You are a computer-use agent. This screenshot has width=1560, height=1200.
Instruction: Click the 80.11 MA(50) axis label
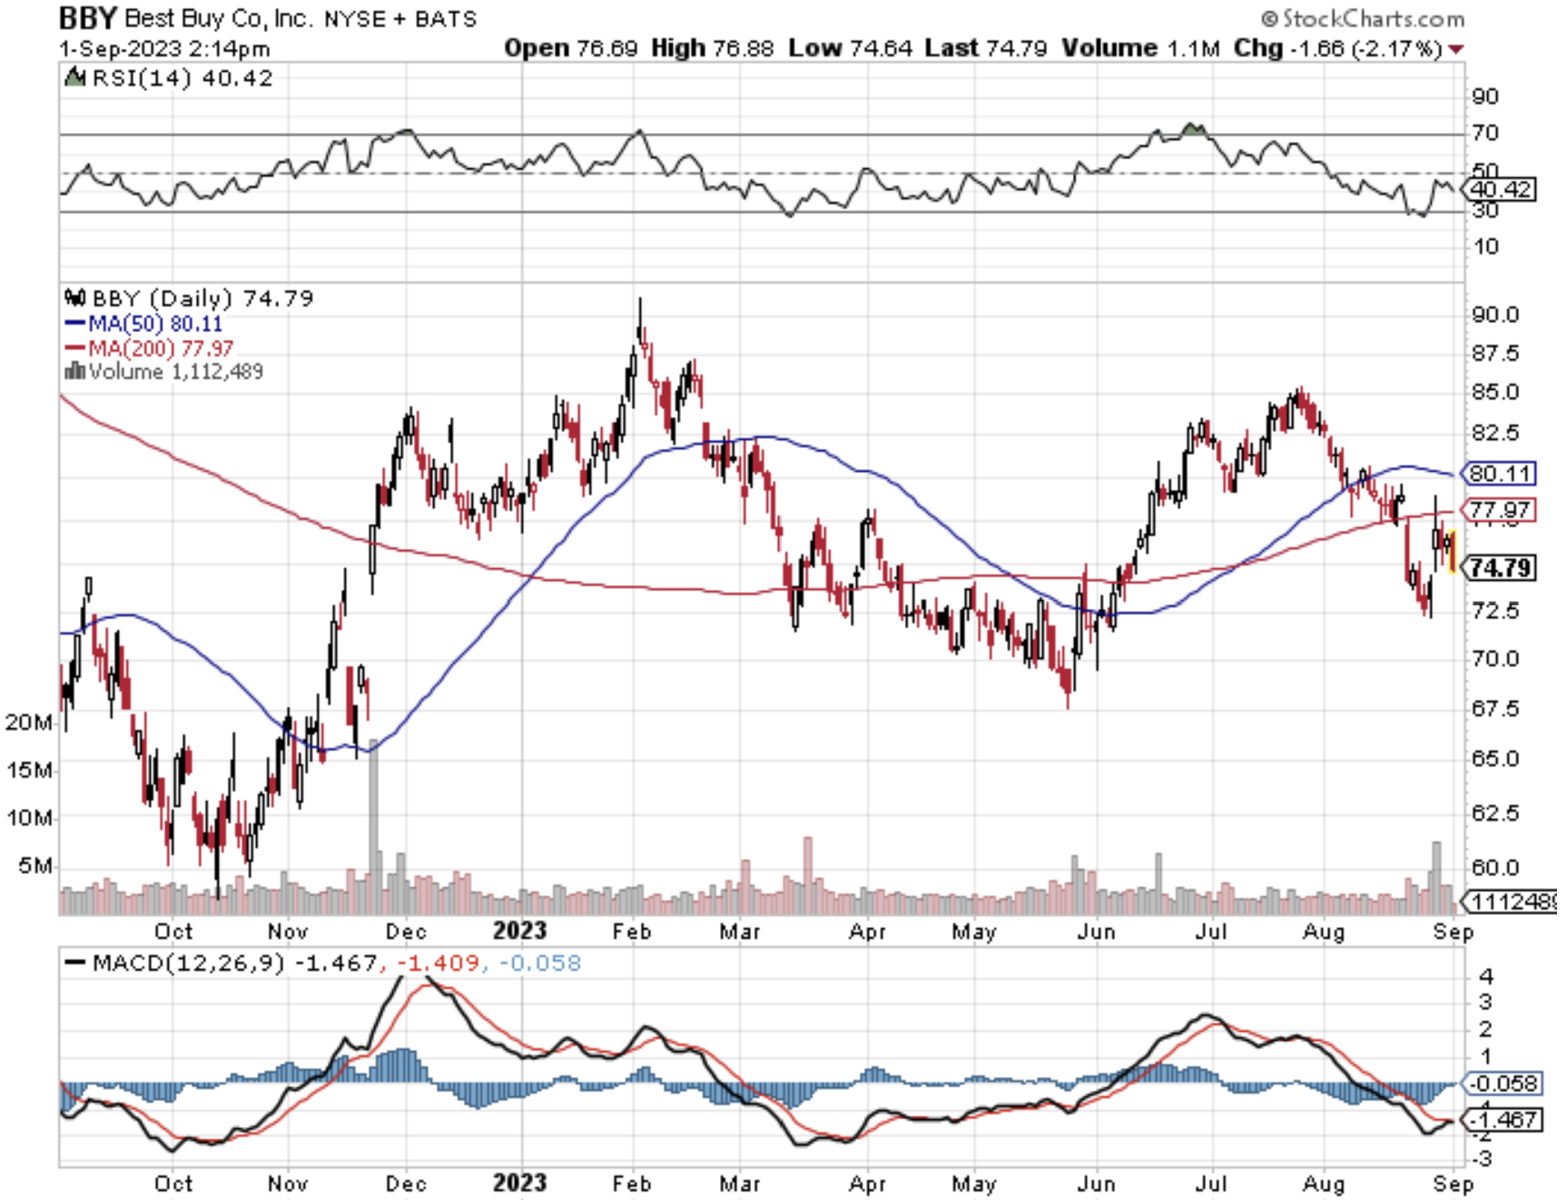(x=1499, y=473)
